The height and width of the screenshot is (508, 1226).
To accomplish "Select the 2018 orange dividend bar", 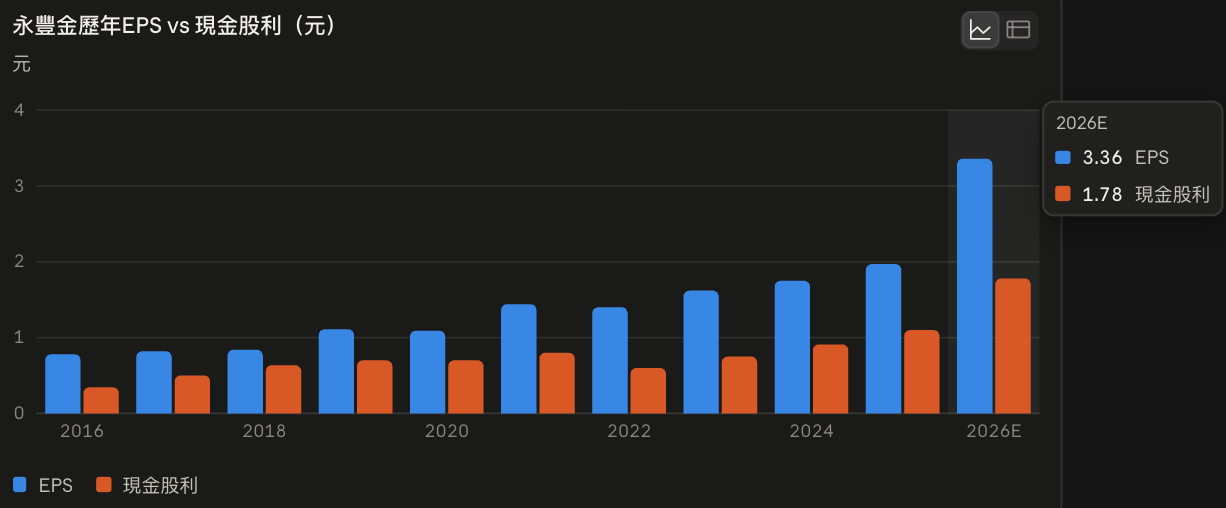I will [283, 389].
